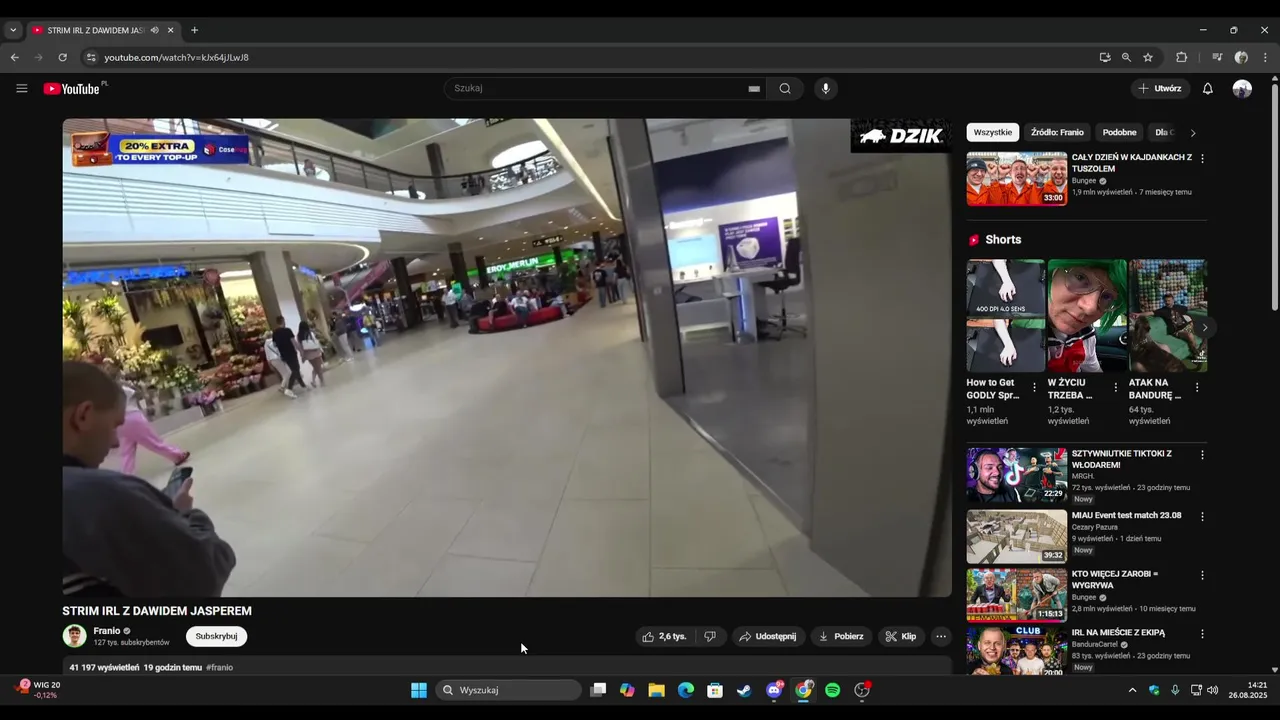Click the Pobierz download button

[x=841, y=636]
